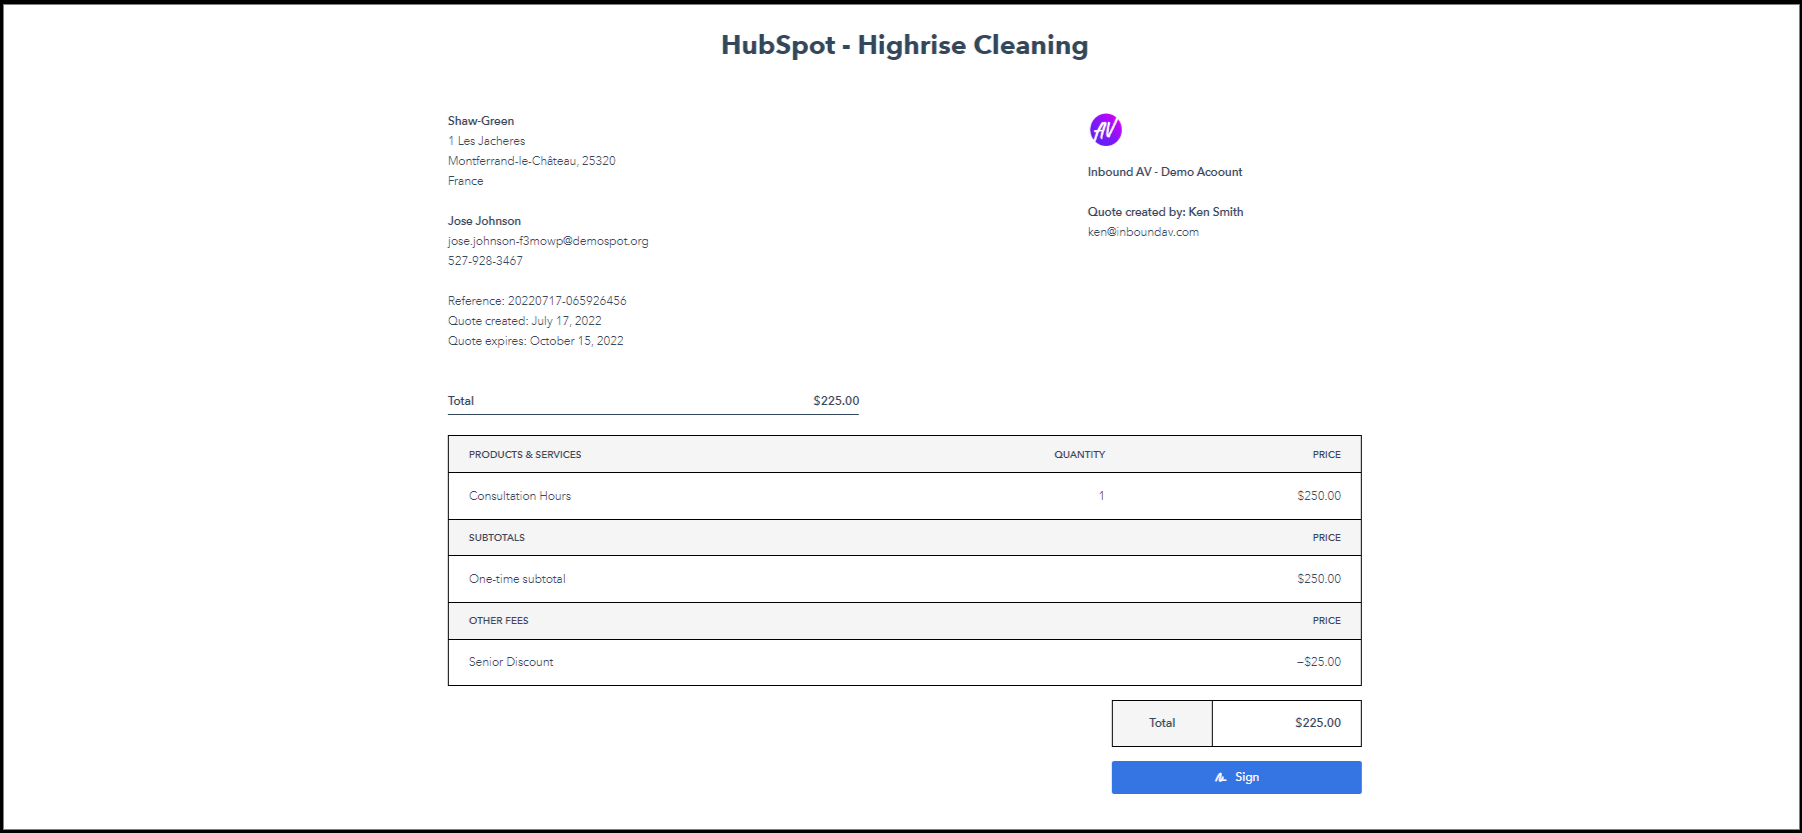Click the PRICE header in the SUBTOTALS row
1802x833 pixels.
[1327, 538]
